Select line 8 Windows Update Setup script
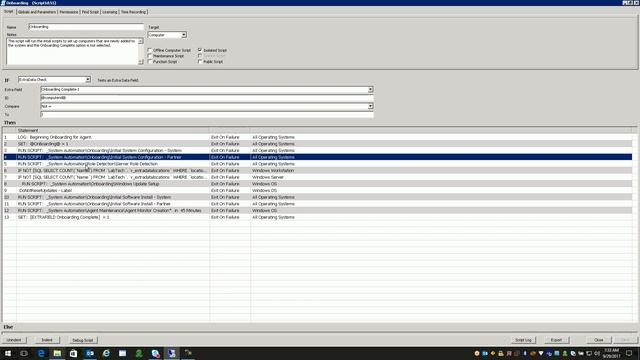The image size is (640, 360). [317, 184]
